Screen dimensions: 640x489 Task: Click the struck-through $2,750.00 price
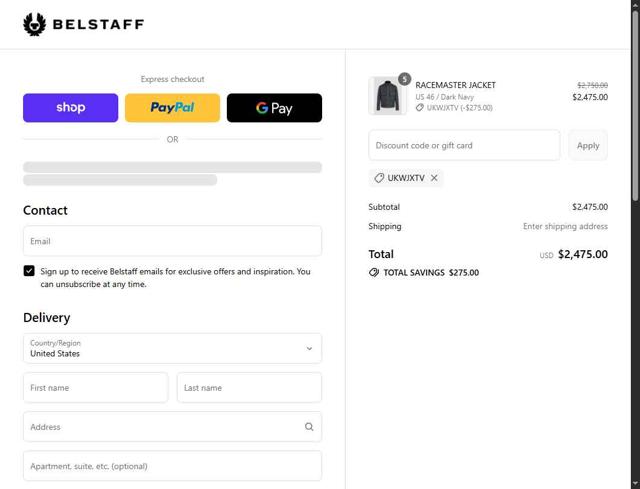click(x=593, y=85)
